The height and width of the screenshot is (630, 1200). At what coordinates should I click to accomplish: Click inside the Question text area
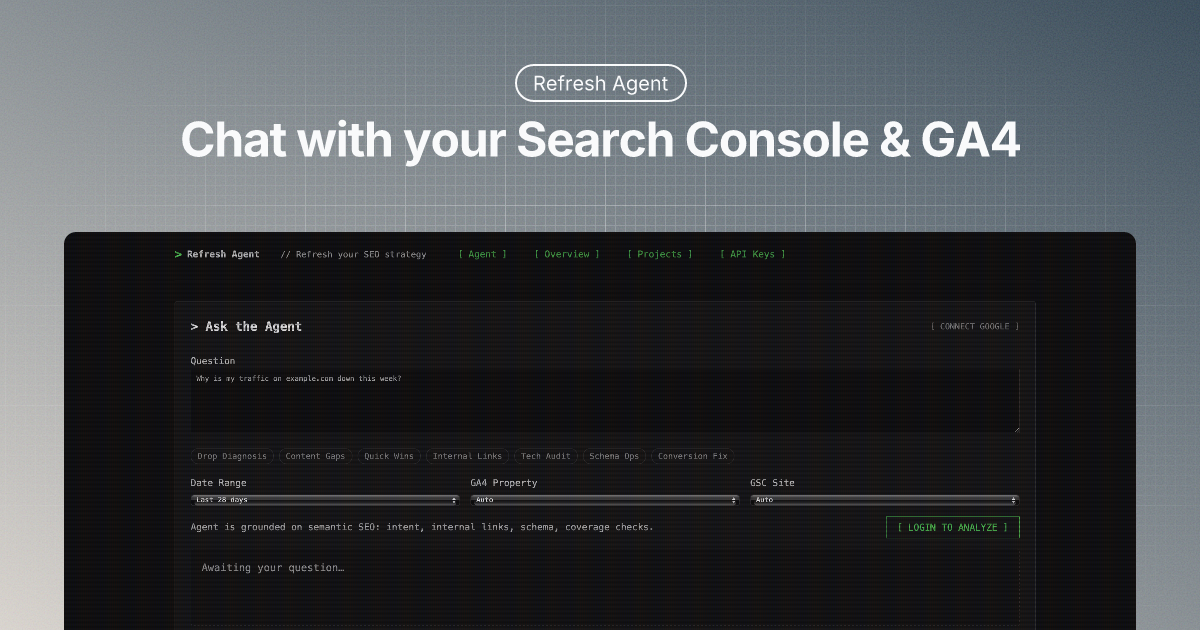[604, 398]
